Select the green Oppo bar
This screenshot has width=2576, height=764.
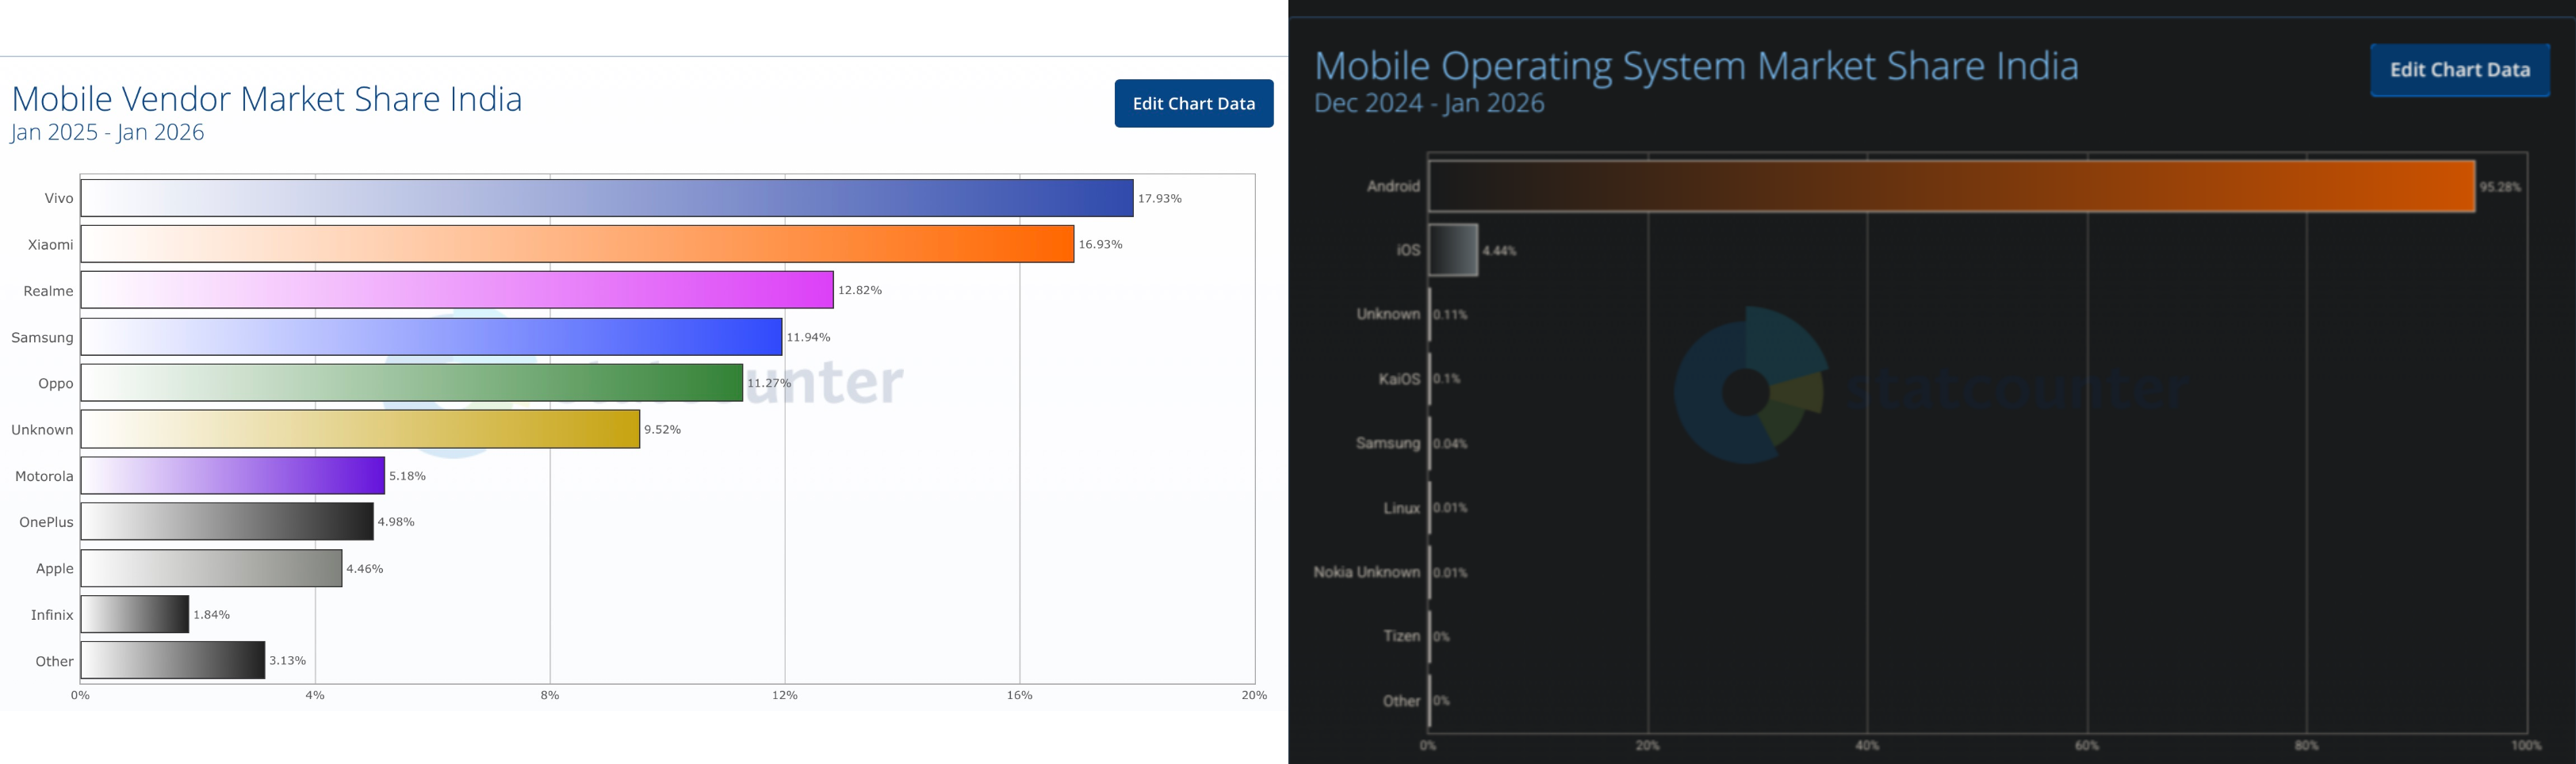[x=412, y=383]
